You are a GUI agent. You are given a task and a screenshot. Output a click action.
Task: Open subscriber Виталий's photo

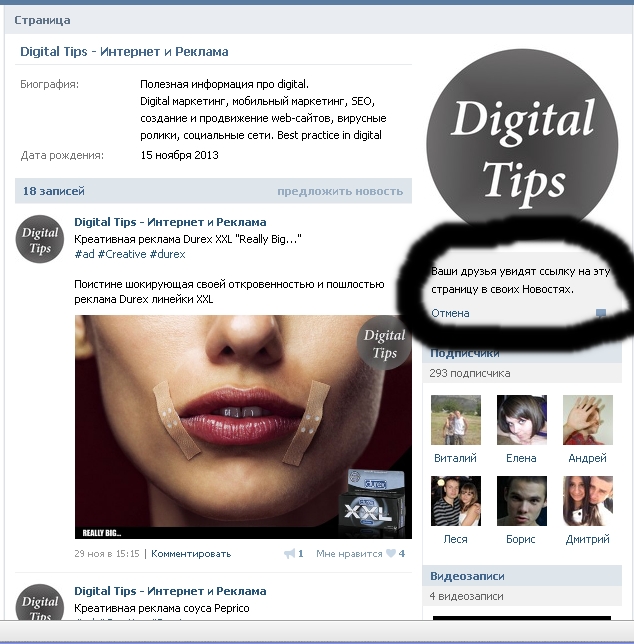(x=456, y=420)
